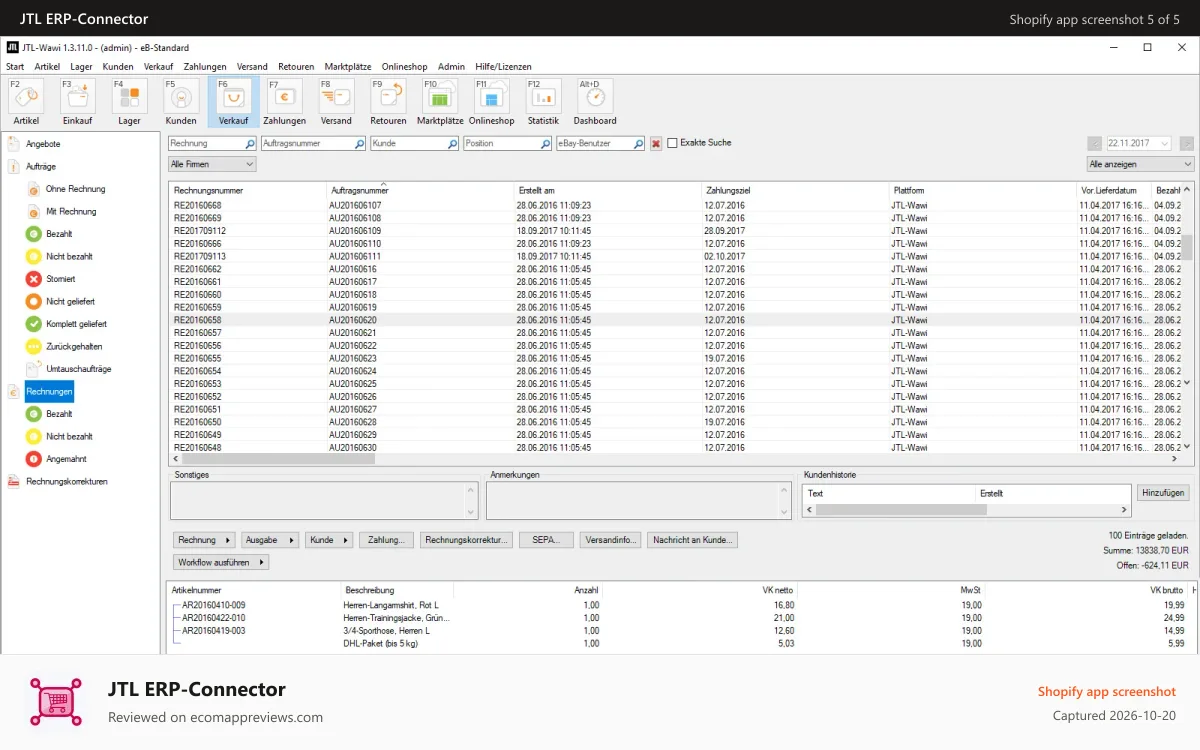Viewport: 1200px width, 750px height.
Task: Open the Alle Firmen dropdown
Action: point(212,164)
